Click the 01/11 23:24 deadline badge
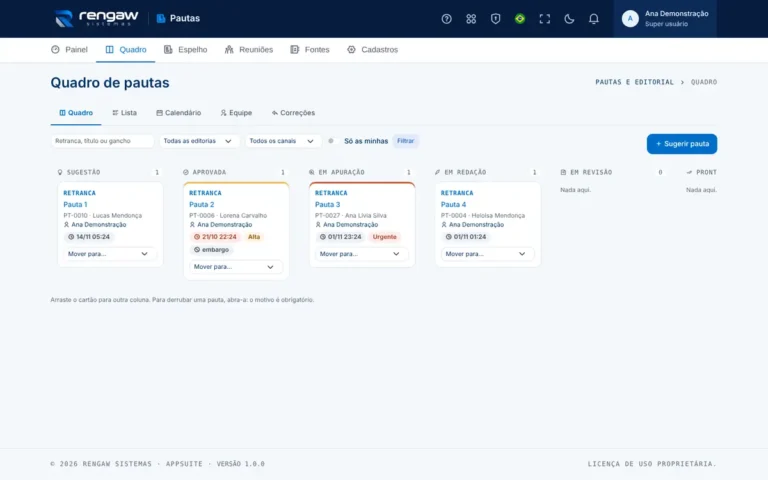The width and height of the screenshot is (768, 480). point(341,237)
